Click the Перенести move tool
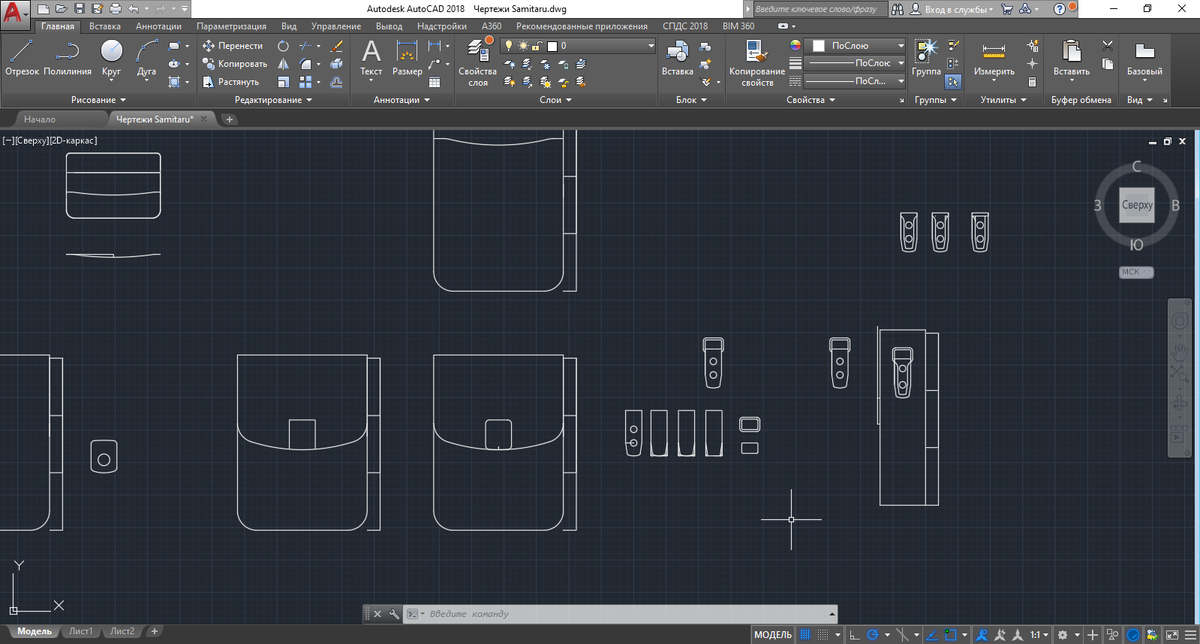 pyautogui.click(x=233, y=46)
